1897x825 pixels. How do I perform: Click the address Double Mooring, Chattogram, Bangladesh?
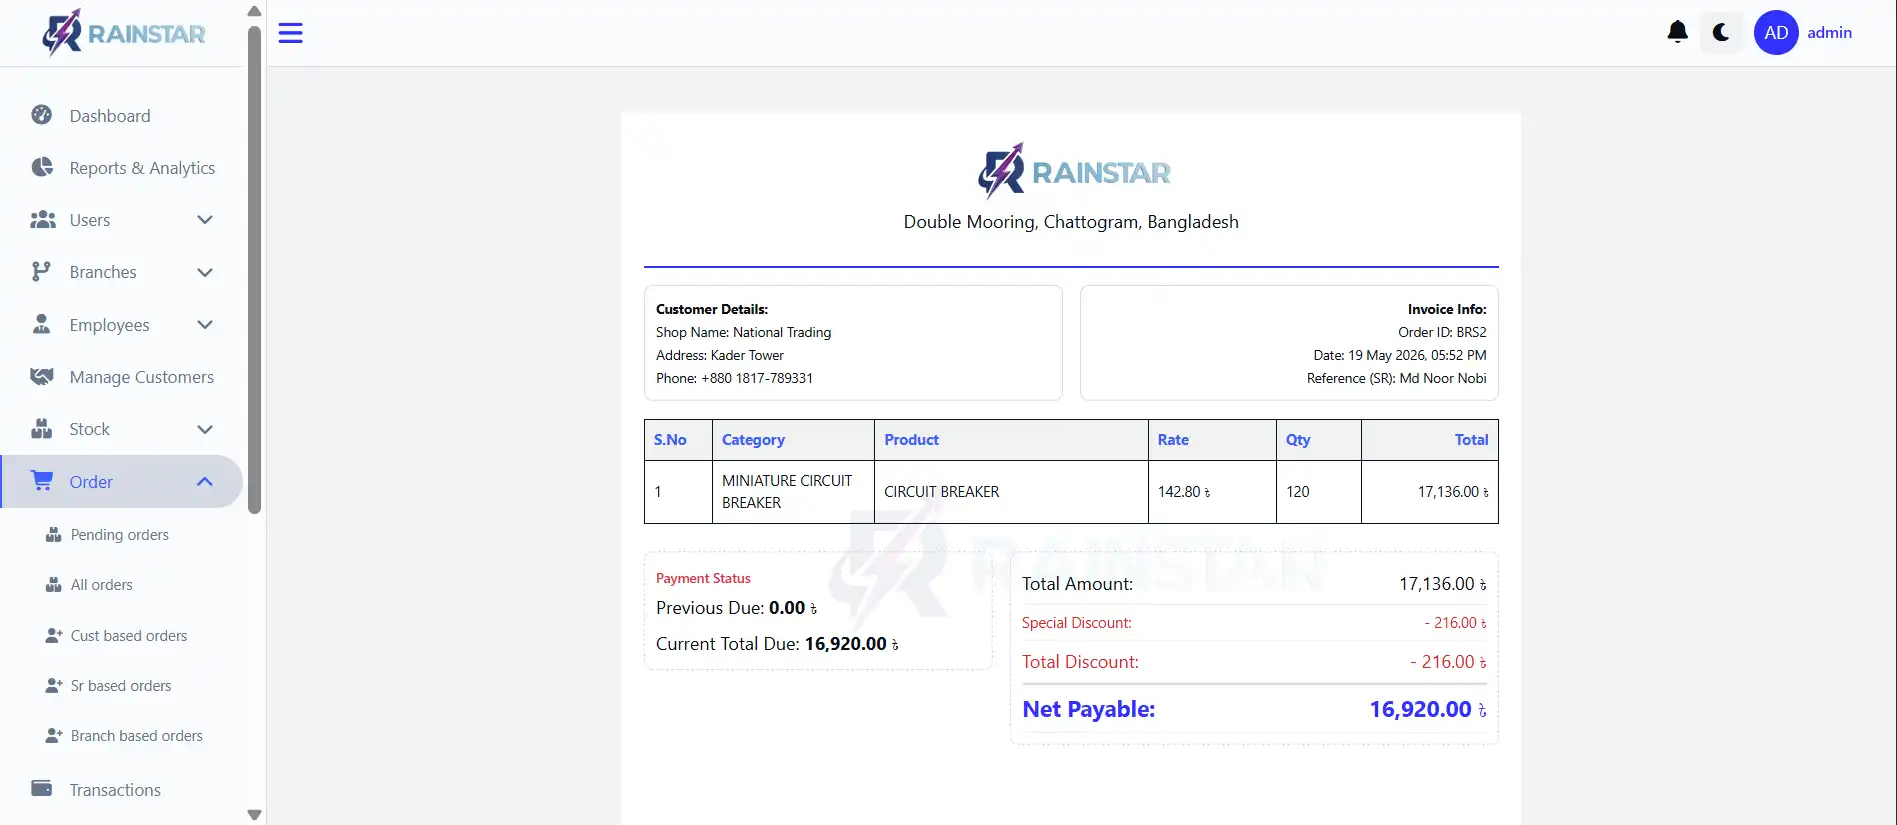click(1071, 221)
